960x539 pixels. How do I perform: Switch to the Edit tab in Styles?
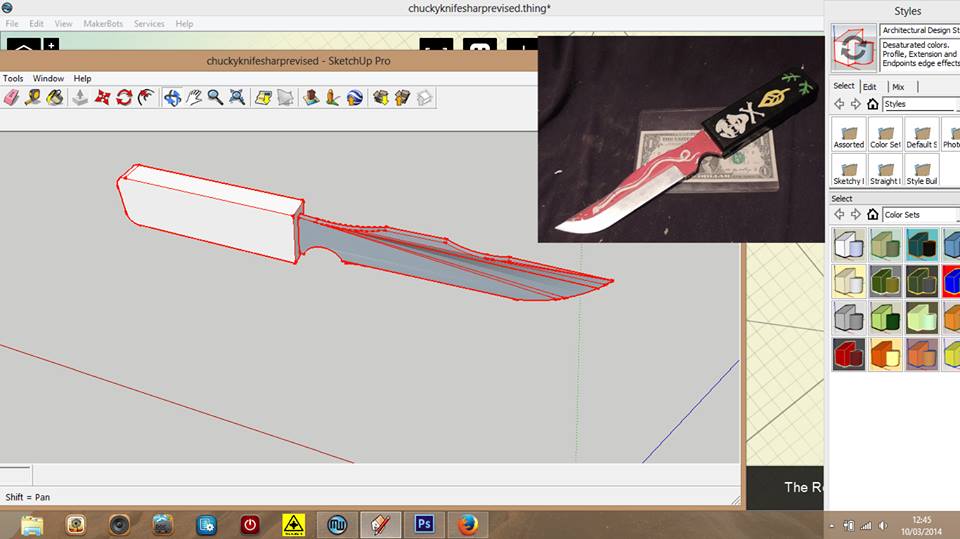coord(869,87)
